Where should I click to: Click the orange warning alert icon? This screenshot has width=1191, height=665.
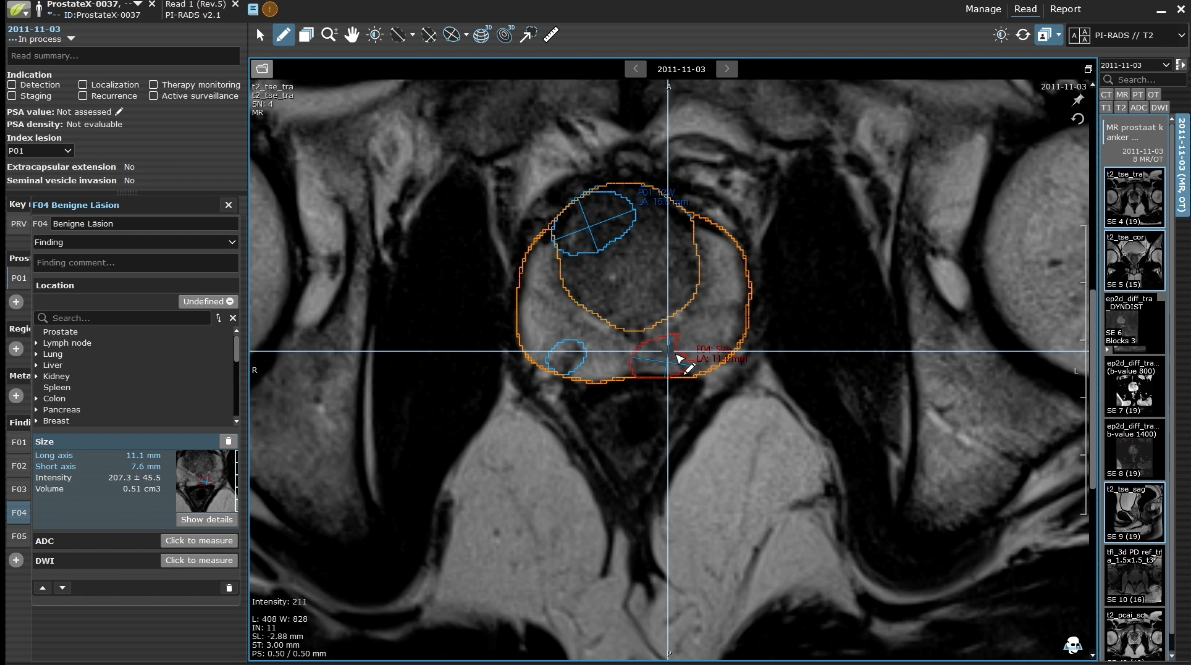pyautogui.click(x=270, y=9)
